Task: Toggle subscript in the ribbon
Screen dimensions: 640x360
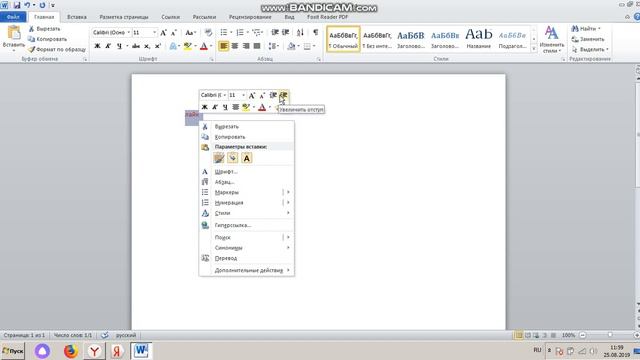Action: tap(147, 46)
